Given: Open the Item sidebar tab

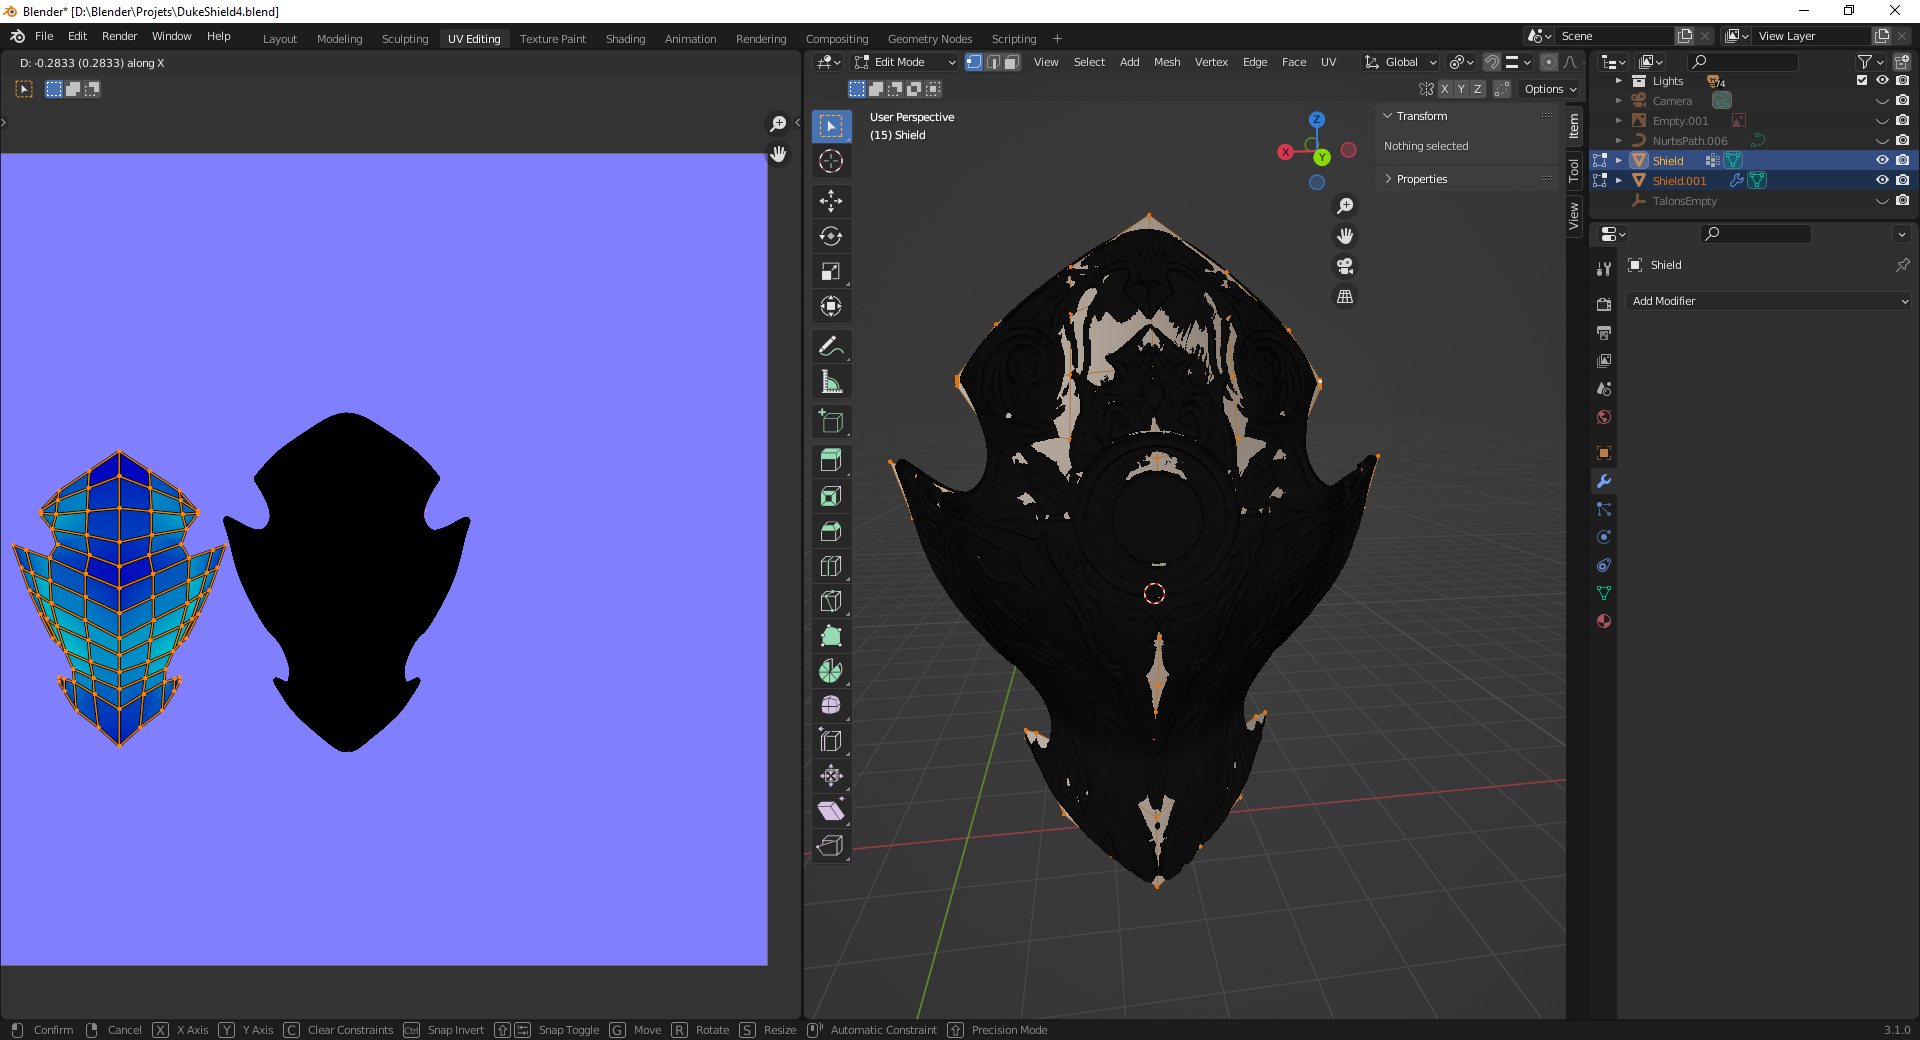Looking at the screenshot, I should [1574, 125].
